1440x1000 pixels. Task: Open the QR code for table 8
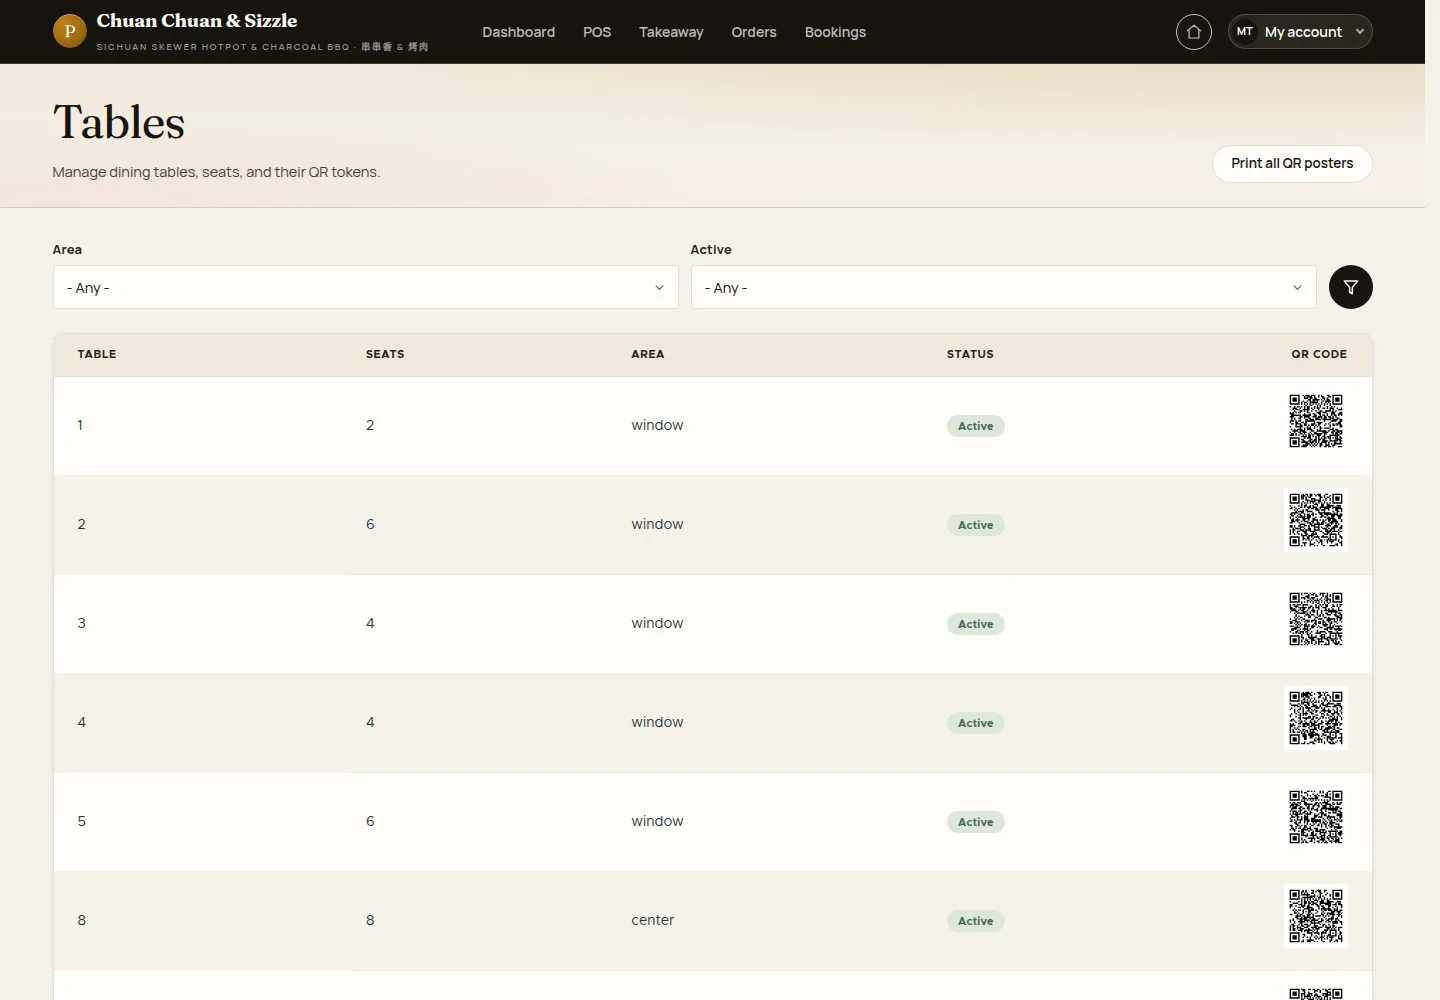(x=1315, y=916)
